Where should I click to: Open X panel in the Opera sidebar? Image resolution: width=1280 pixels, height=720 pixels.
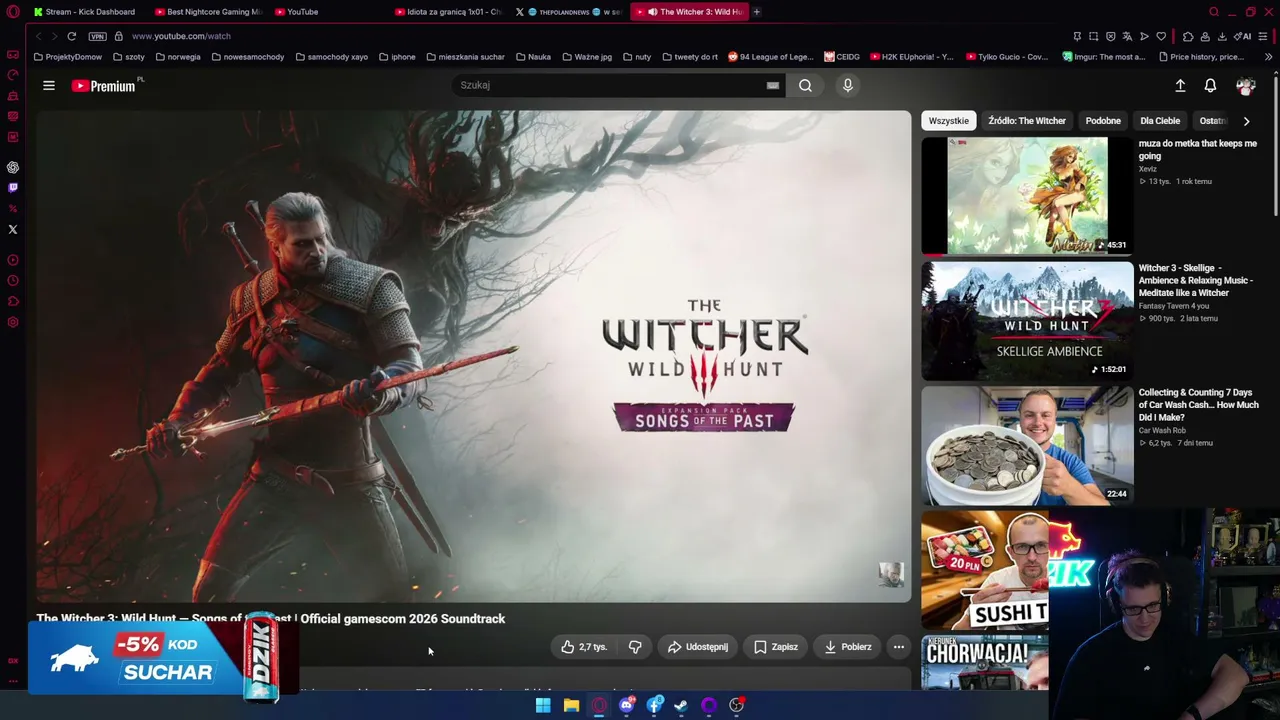(x=13, y=230)
